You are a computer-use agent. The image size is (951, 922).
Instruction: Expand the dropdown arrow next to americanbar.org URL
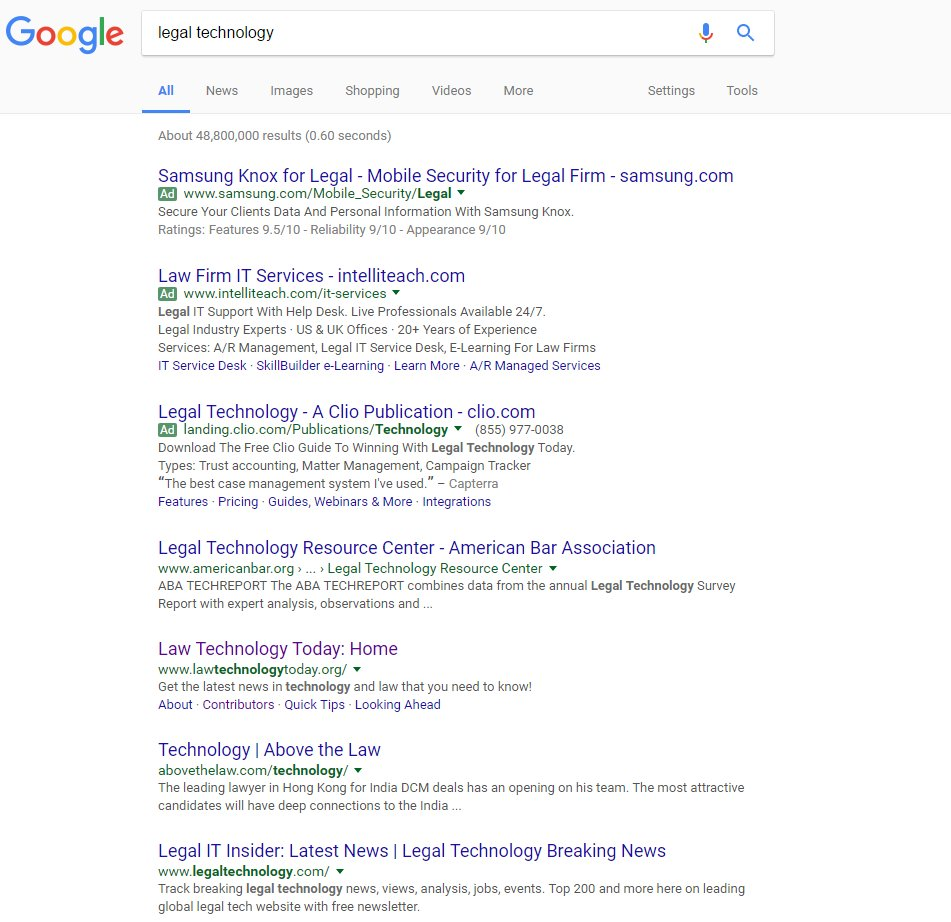[553, 568]
